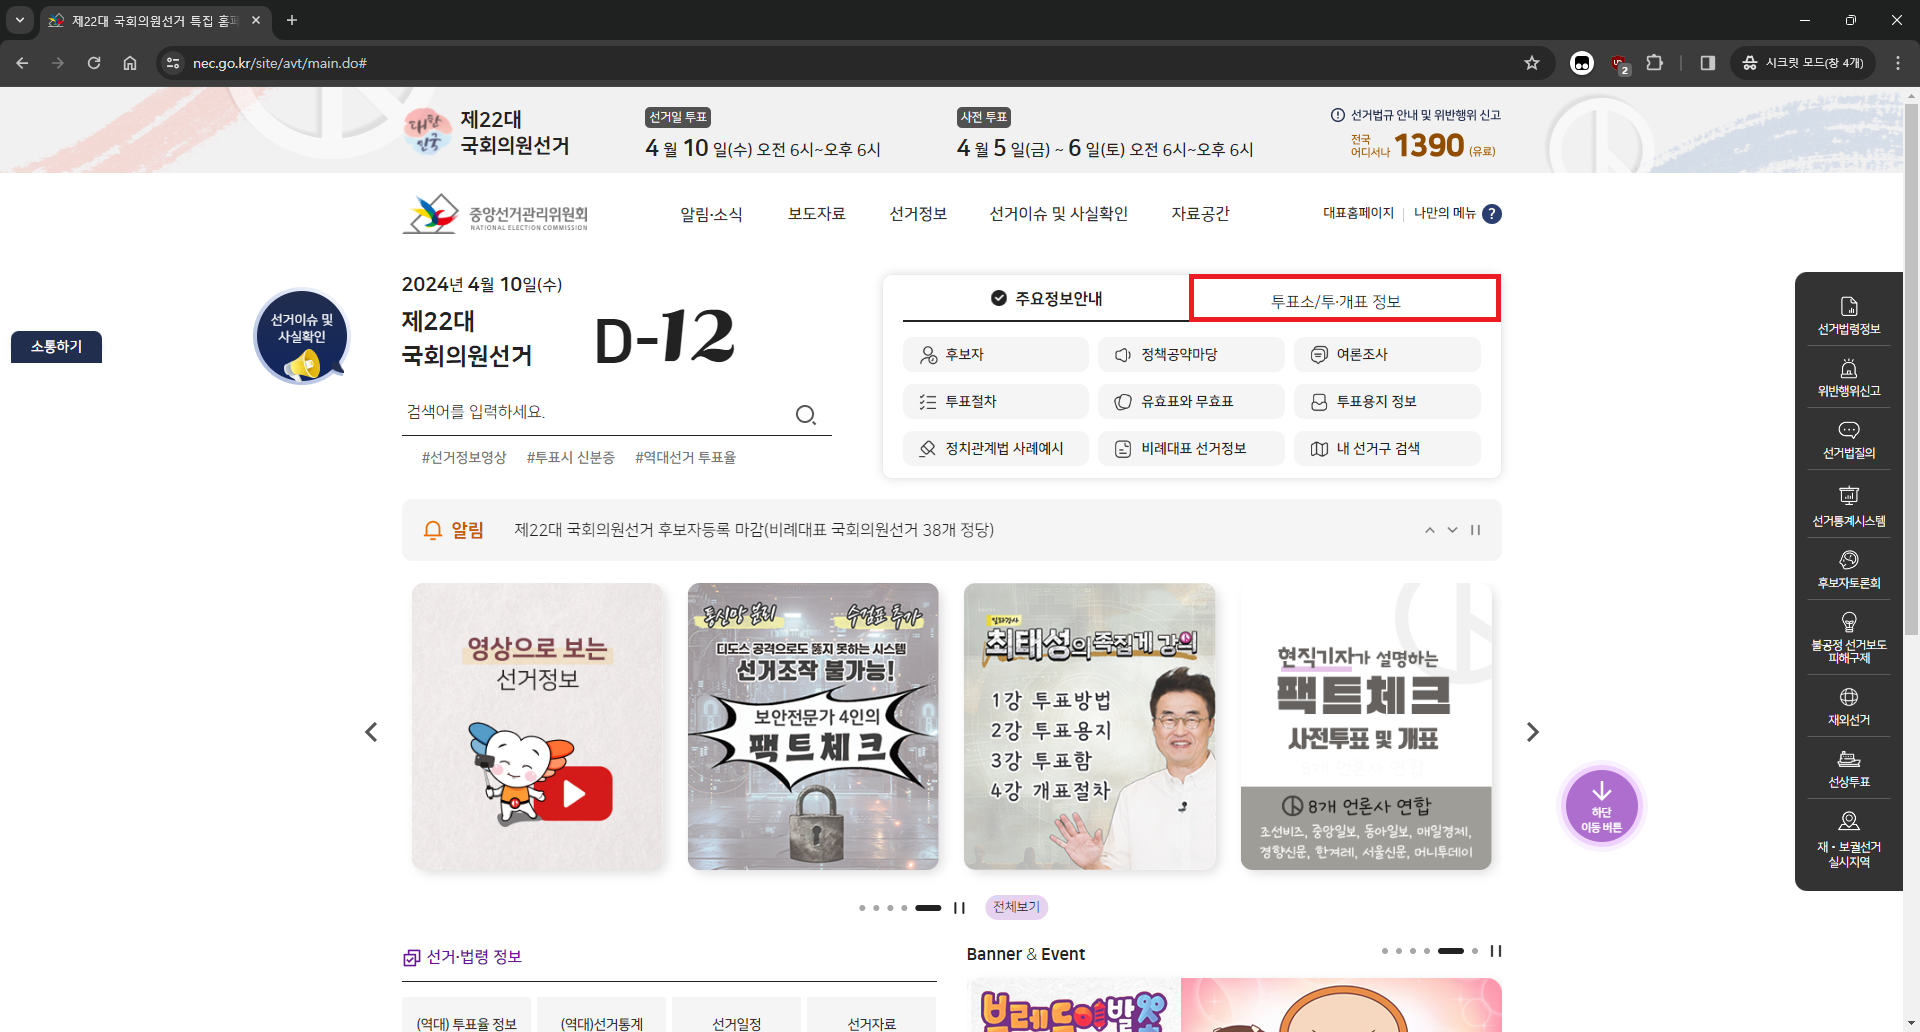This screenshot has width=1920, height=1032.
Task: Pause the 알림 notice ticker
Action: tap(1475, 530)
